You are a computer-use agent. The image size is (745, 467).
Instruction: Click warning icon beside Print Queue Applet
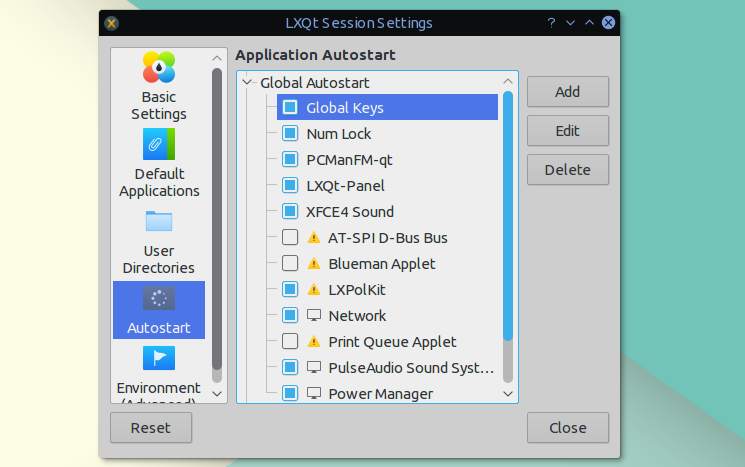pyautogui.click(x=314, y=341)
